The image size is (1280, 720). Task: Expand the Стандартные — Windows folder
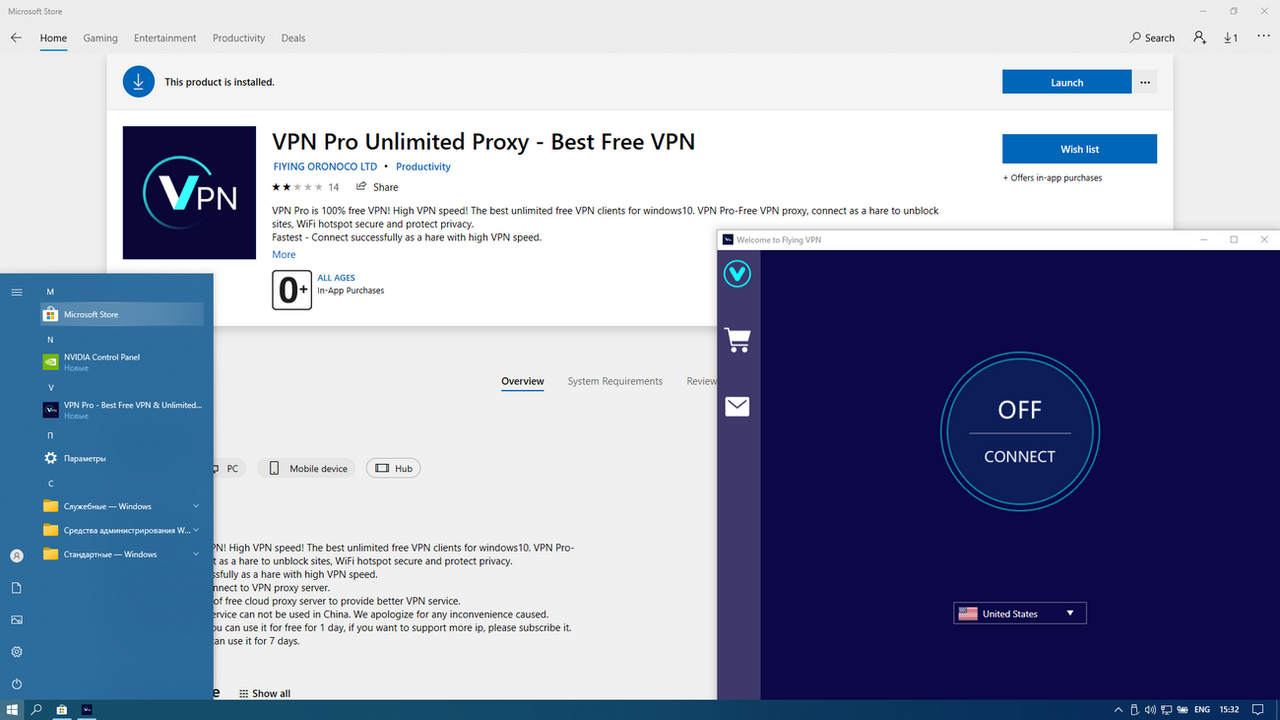122,554
